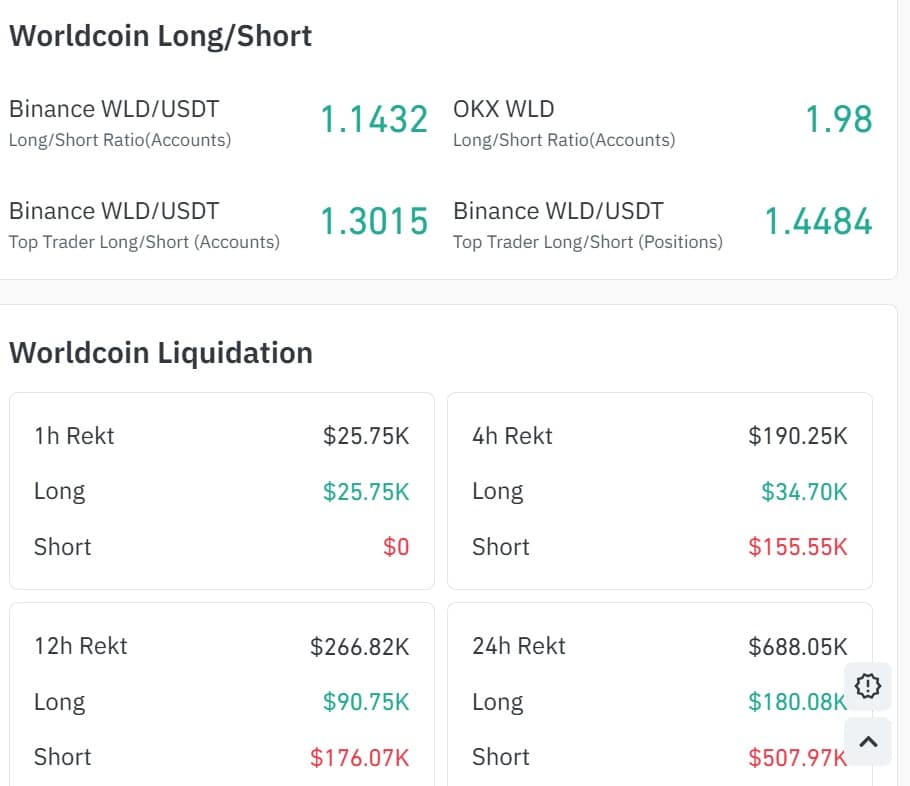Click the scroll-to-top chevron button
The image size is (910, 786).
[x=868, y=741]
